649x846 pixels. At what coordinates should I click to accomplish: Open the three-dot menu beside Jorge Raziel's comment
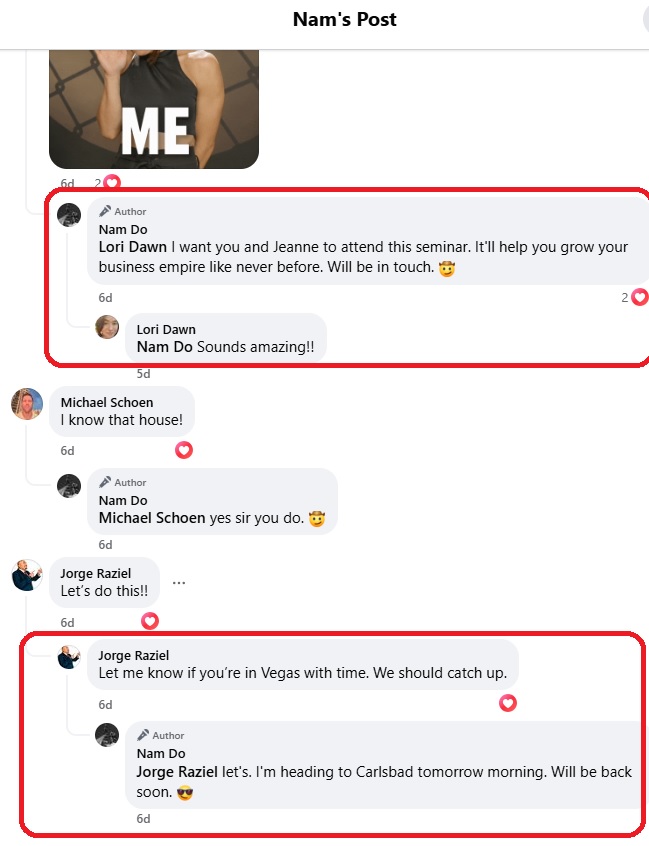pyautogui.click(x=179, y=583)
